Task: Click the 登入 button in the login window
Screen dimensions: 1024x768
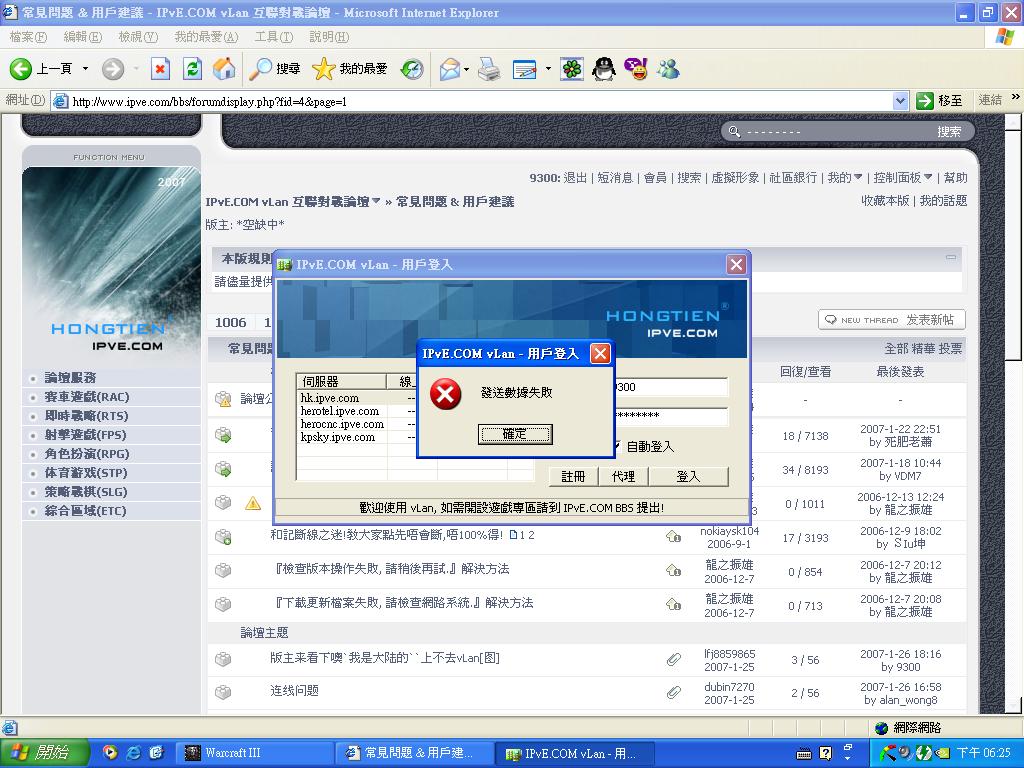Action: click(x=688, y=476)
